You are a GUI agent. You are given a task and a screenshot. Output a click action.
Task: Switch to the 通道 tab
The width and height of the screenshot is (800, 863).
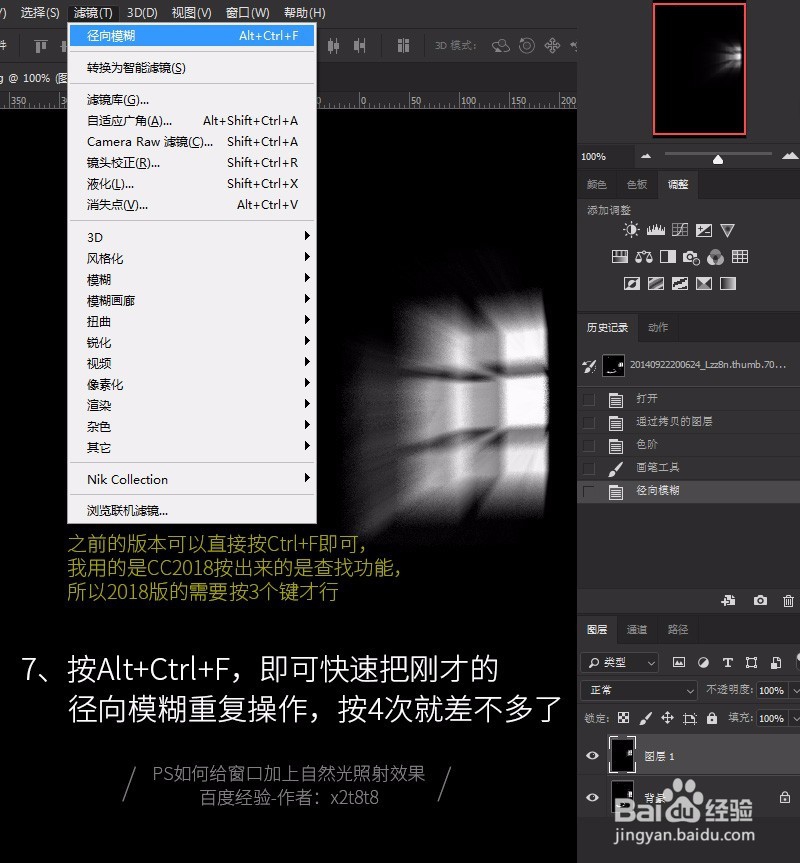[636, 630]
